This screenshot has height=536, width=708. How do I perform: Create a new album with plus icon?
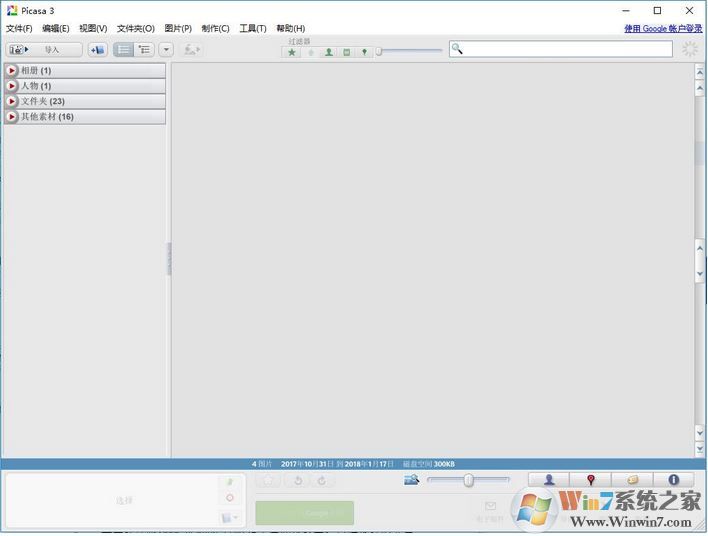(x=97, y=49)
